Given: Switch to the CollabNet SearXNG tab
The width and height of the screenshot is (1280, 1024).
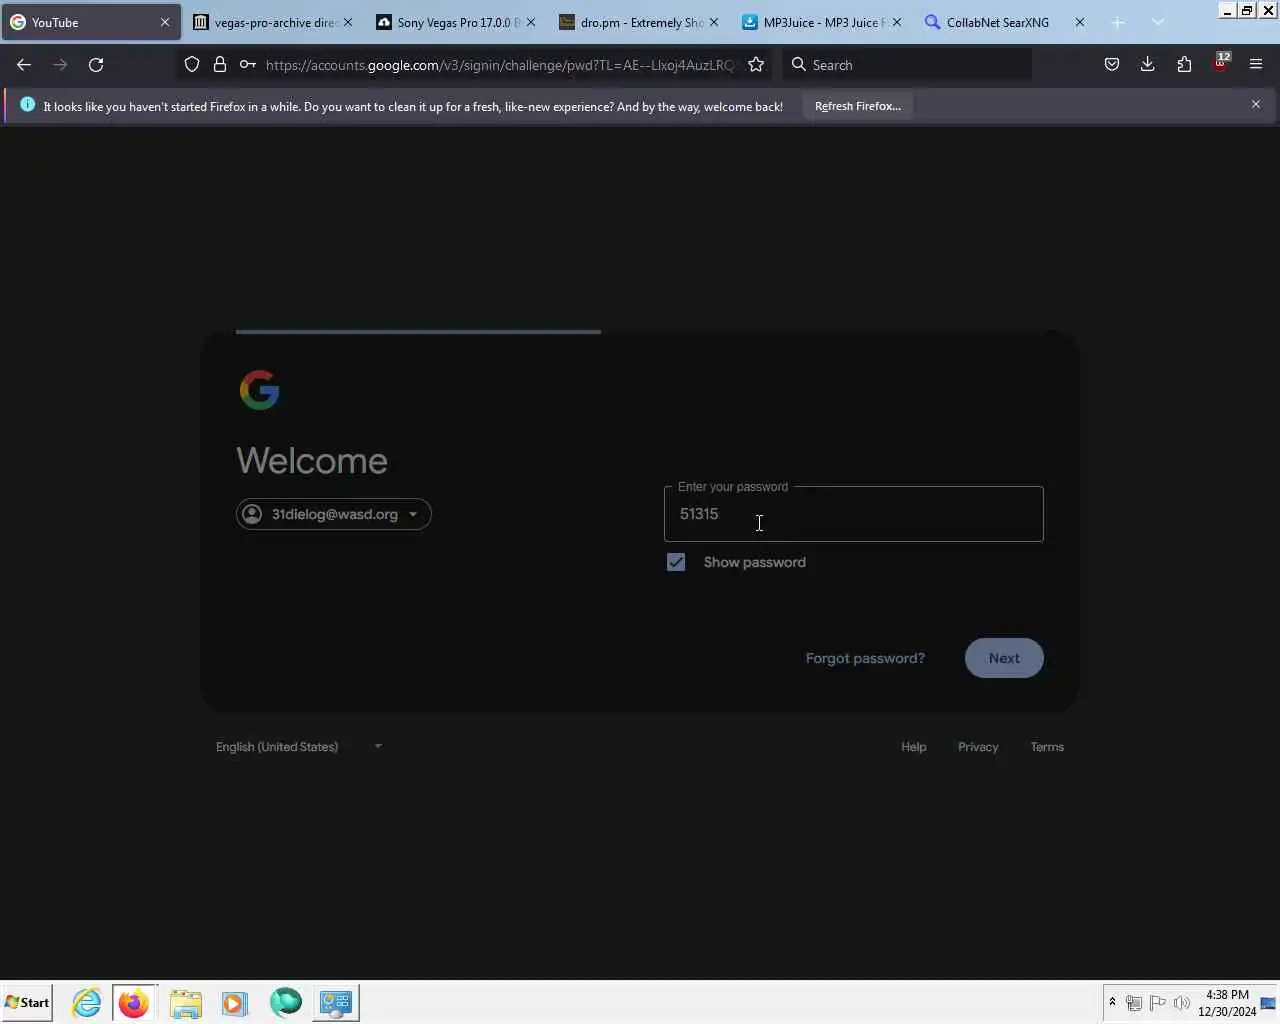Looking at the screenshot, I should click(1005, 22).
